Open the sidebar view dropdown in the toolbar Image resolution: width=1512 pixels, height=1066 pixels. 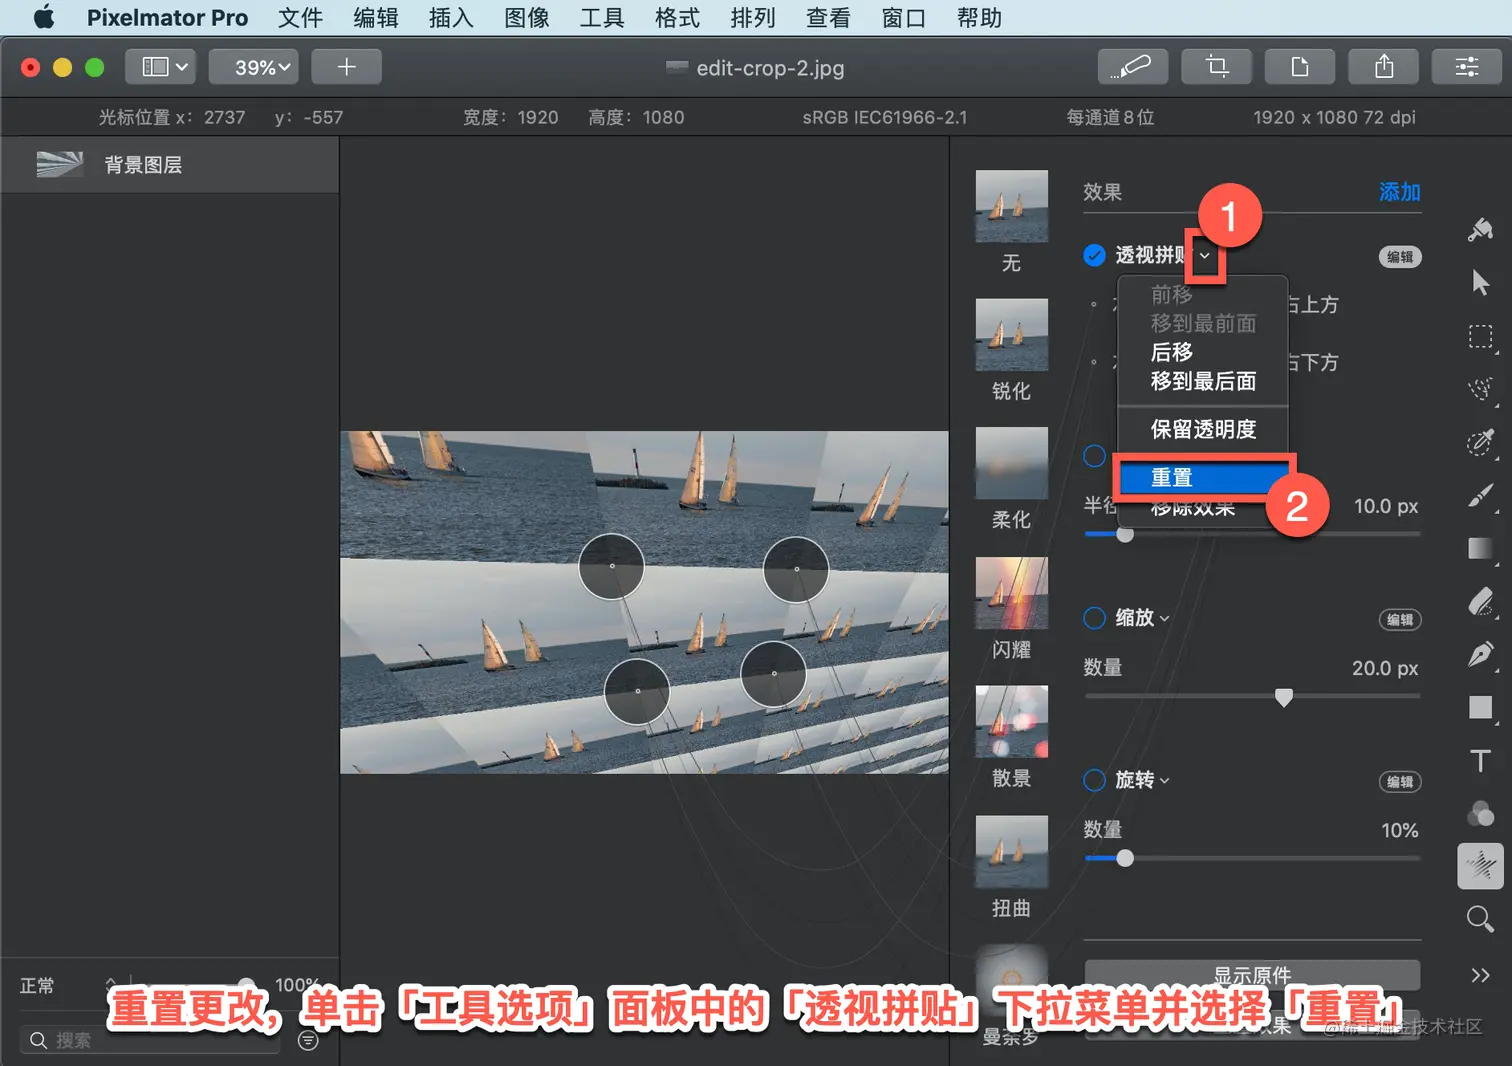162,67
